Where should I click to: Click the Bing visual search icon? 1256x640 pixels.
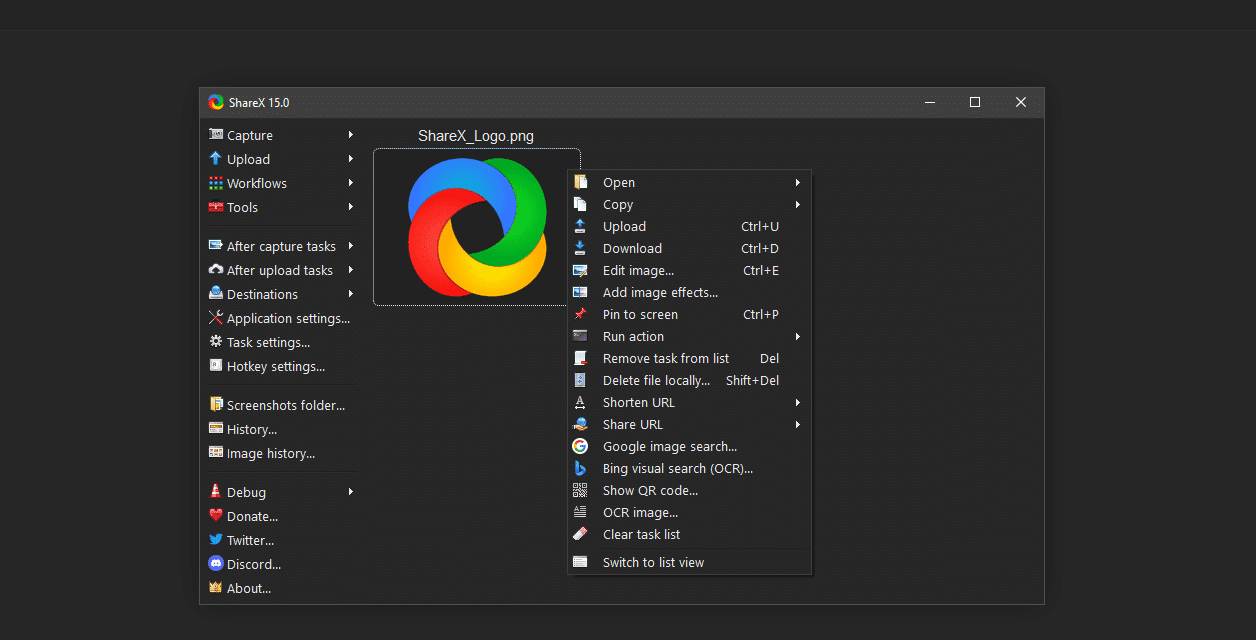coord(580,468)
